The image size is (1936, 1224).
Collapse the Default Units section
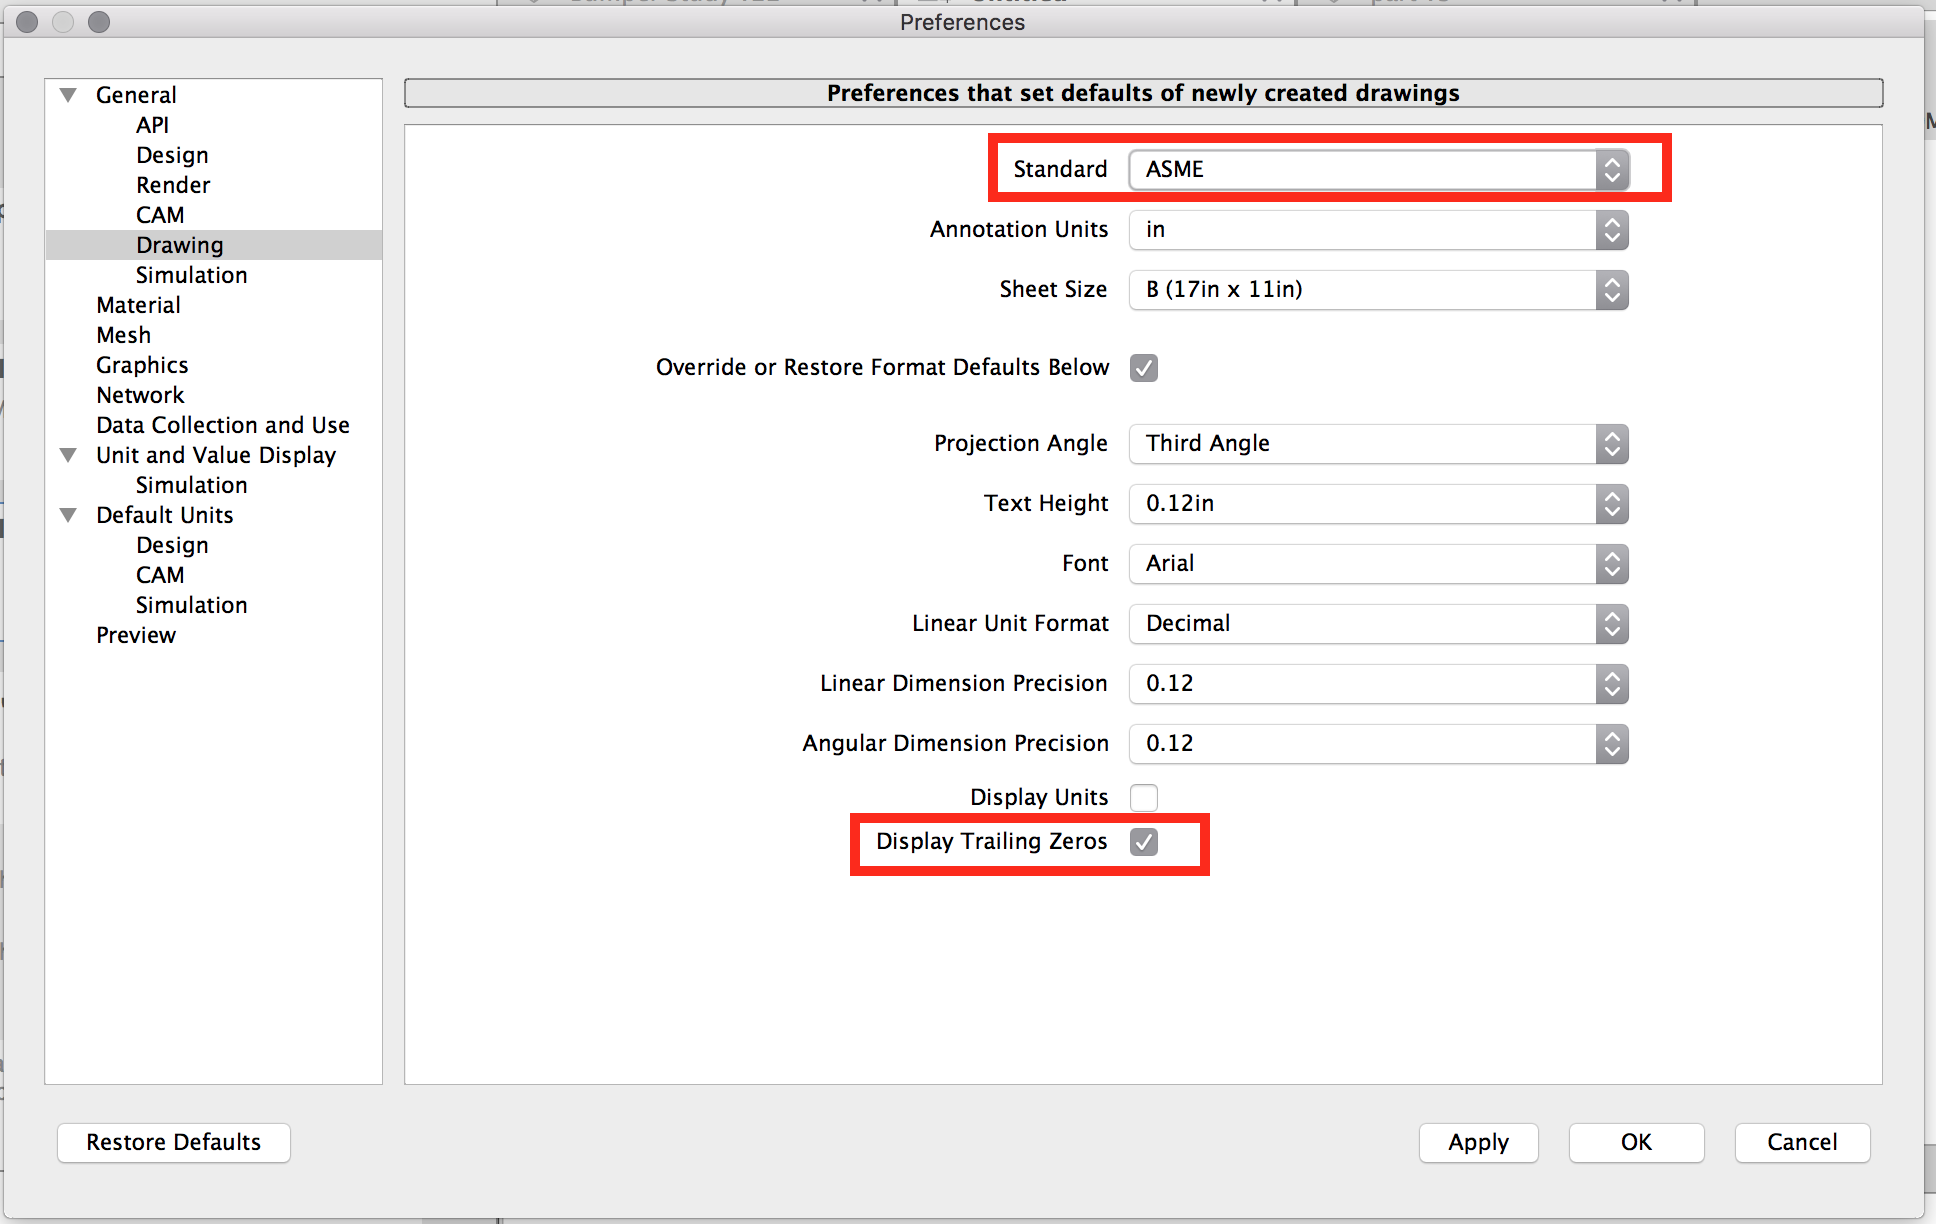67,515
